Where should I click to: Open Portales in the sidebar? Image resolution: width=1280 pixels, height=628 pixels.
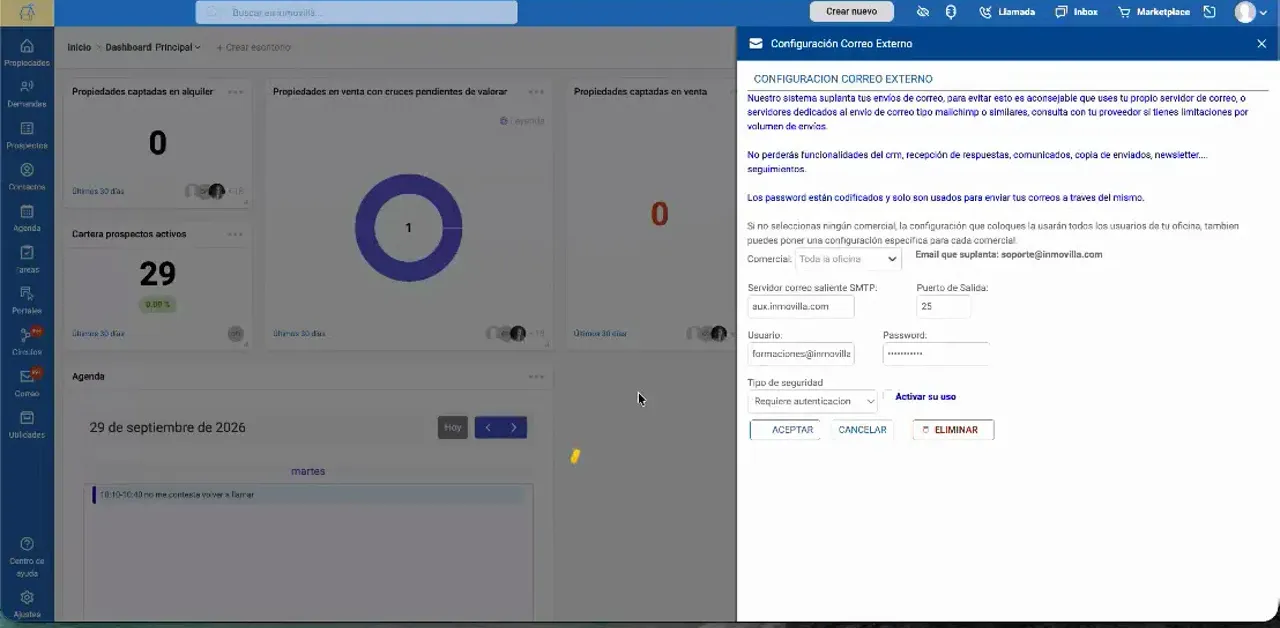27,301
